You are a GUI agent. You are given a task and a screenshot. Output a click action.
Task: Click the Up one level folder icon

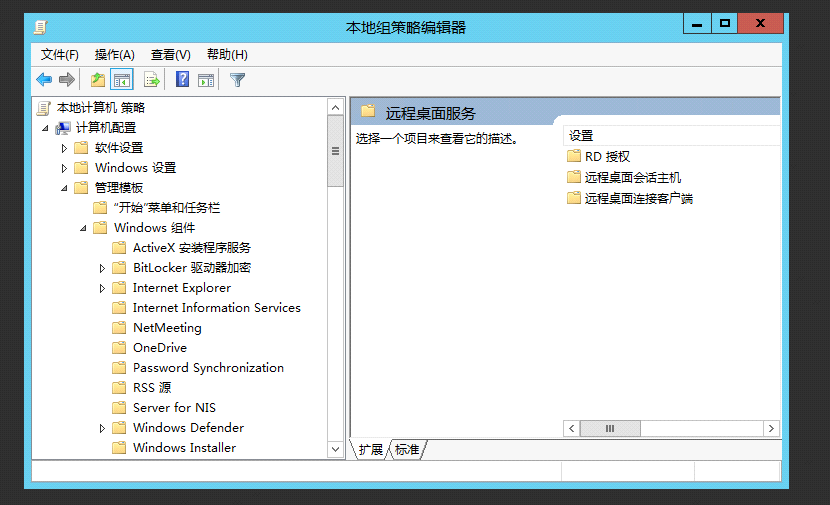click(x=98, y=80)
